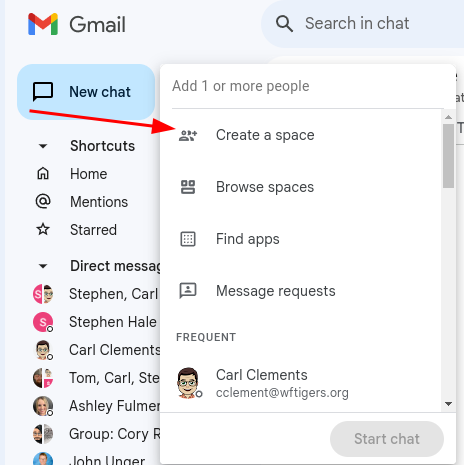The image size is (464, 465).
Task: Open the Stephen, Carl group conversation
Action: (95, 294)
